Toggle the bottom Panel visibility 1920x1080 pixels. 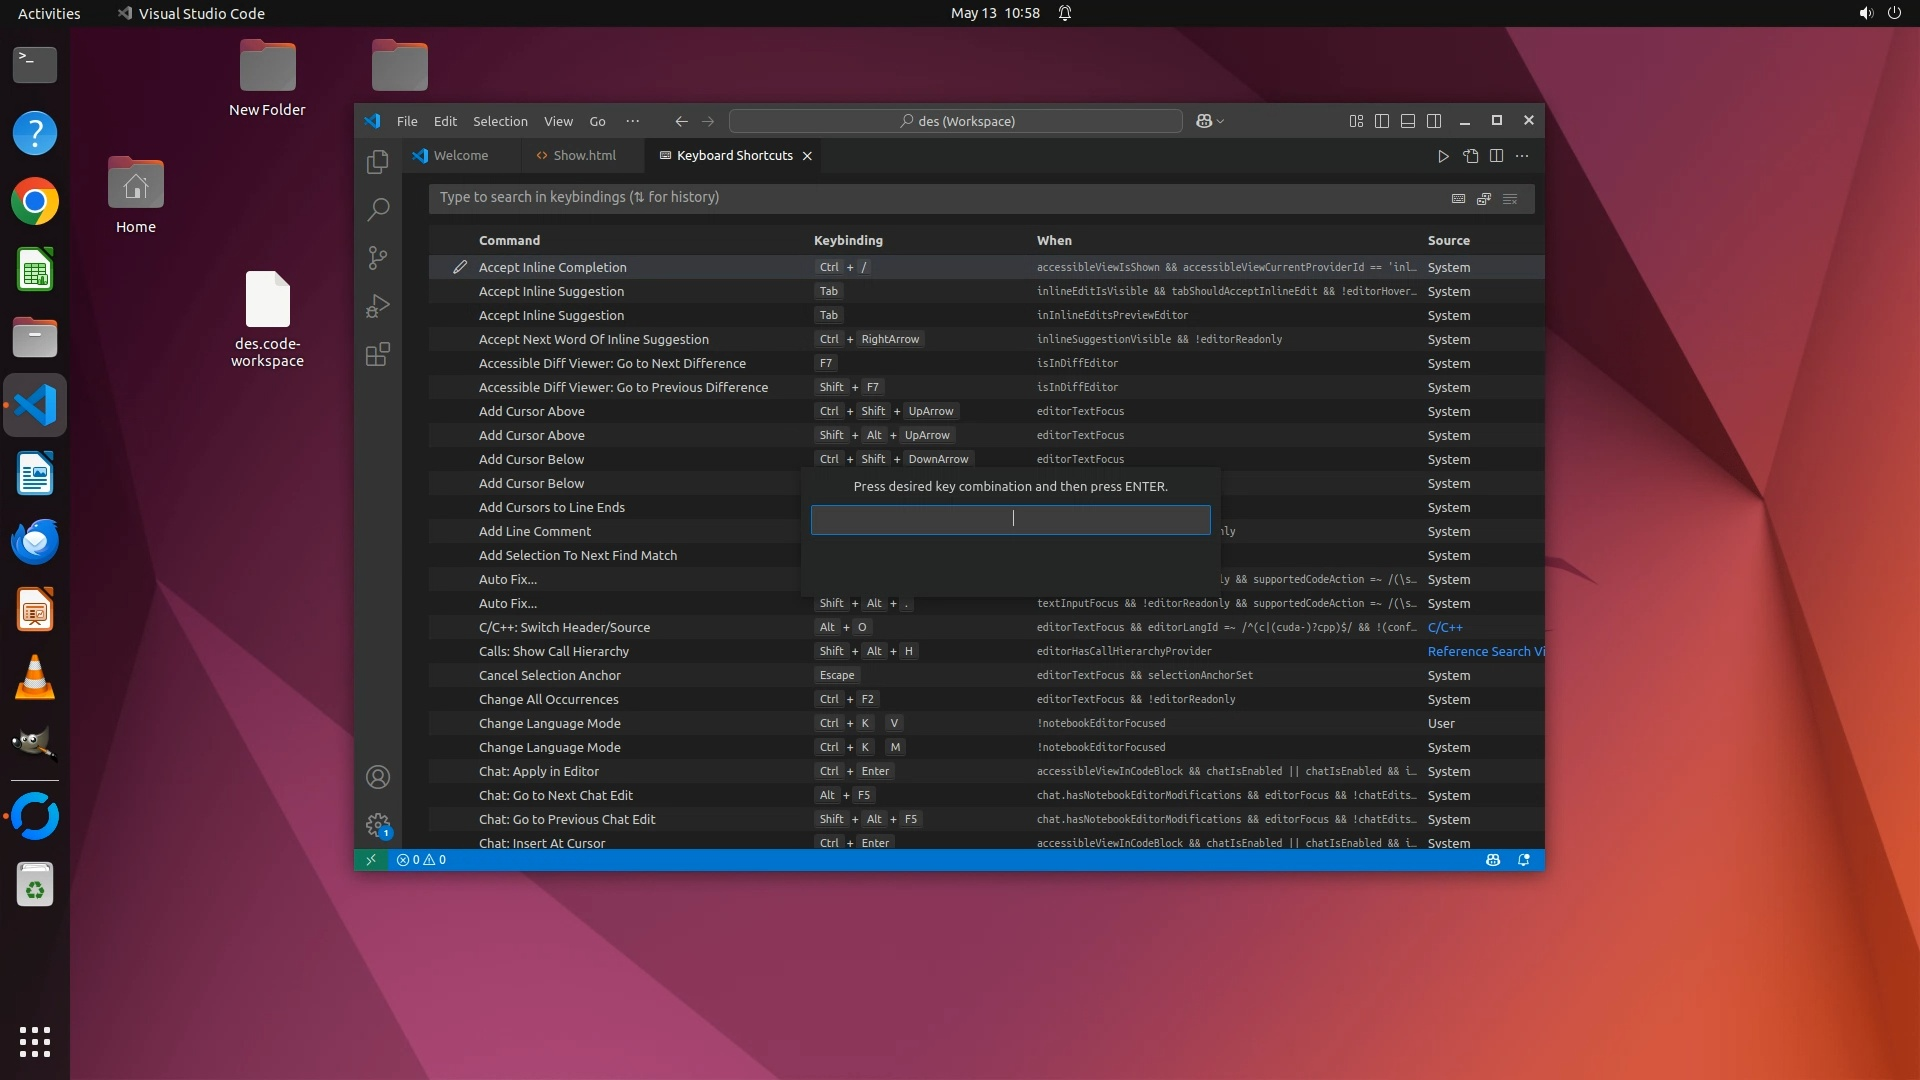[1408, 121]
